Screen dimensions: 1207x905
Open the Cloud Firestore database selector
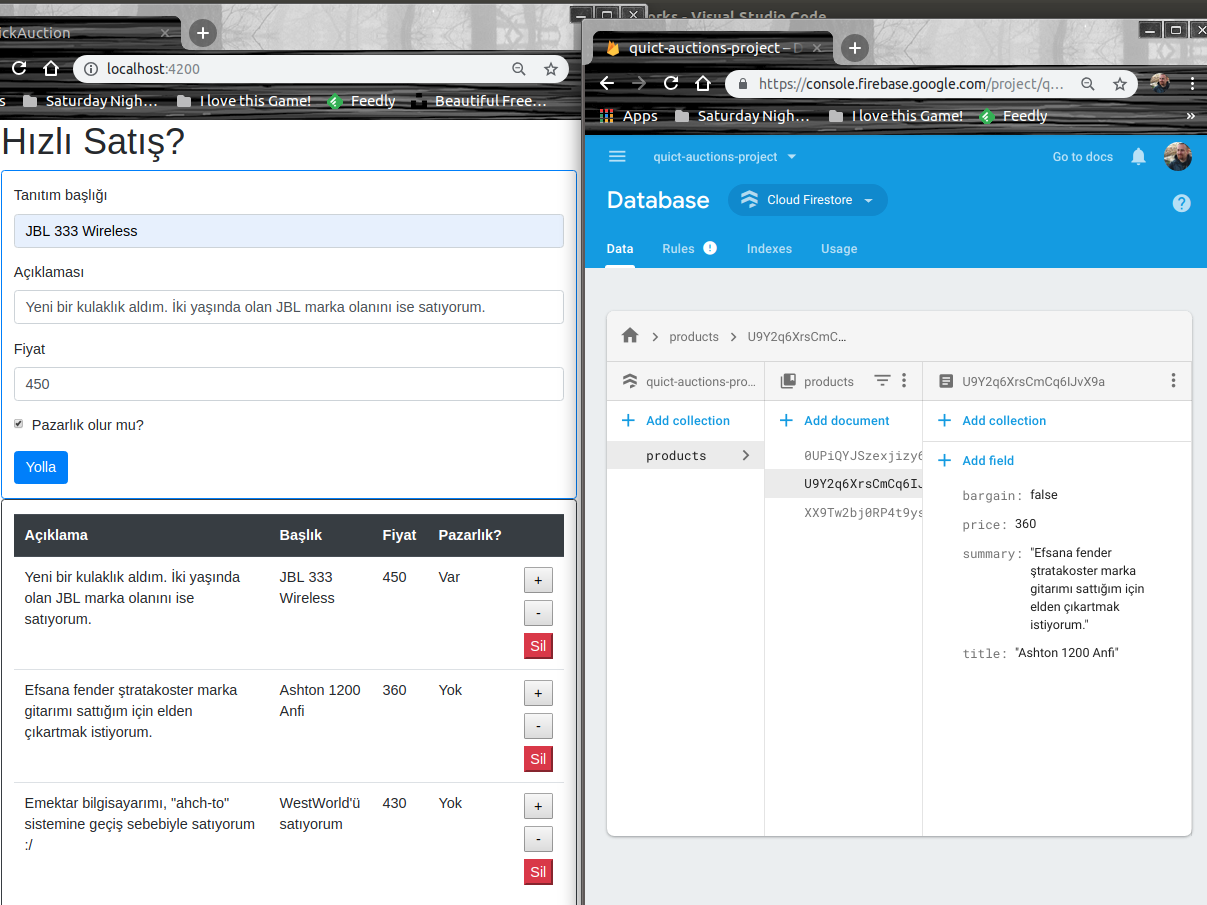(x=808, y=200)
